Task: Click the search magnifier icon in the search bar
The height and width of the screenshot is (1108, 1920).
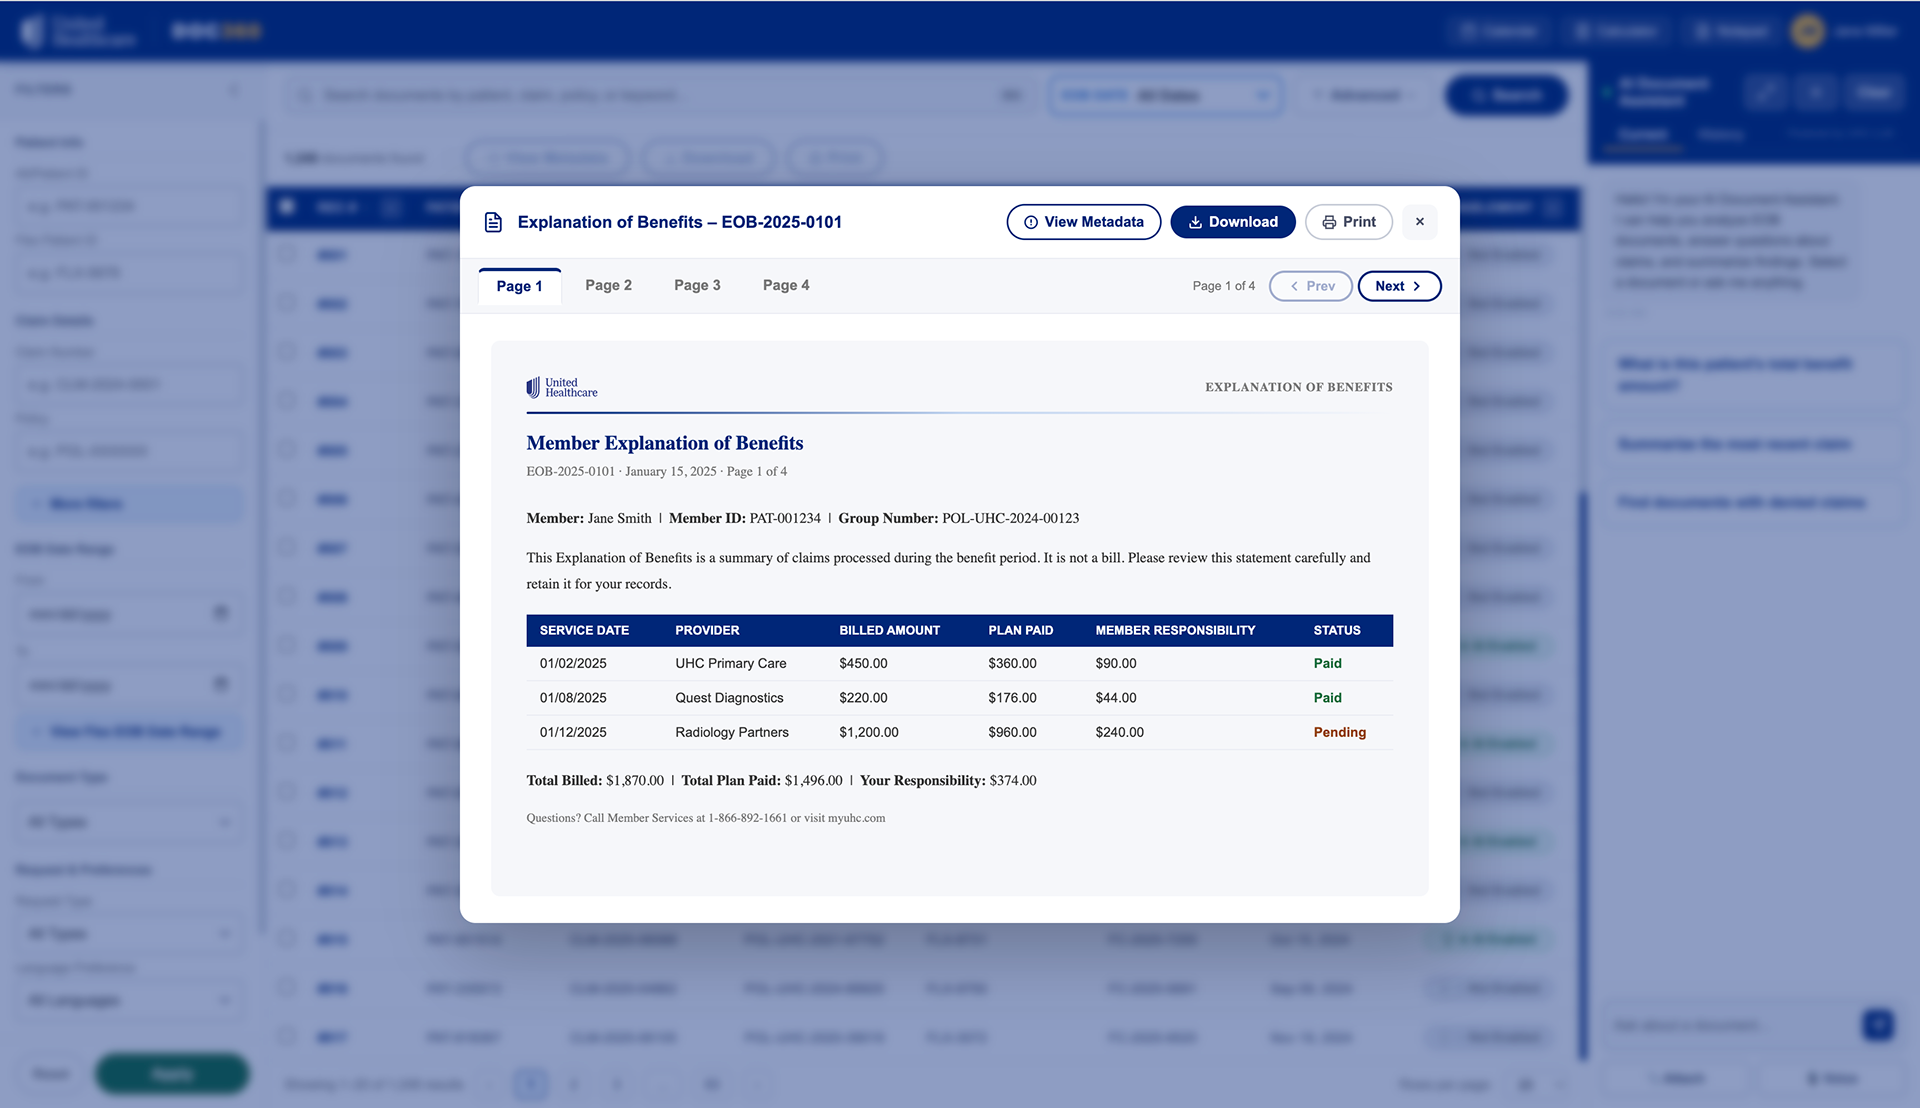Action: pyautogui.click(x=305, y=95)
